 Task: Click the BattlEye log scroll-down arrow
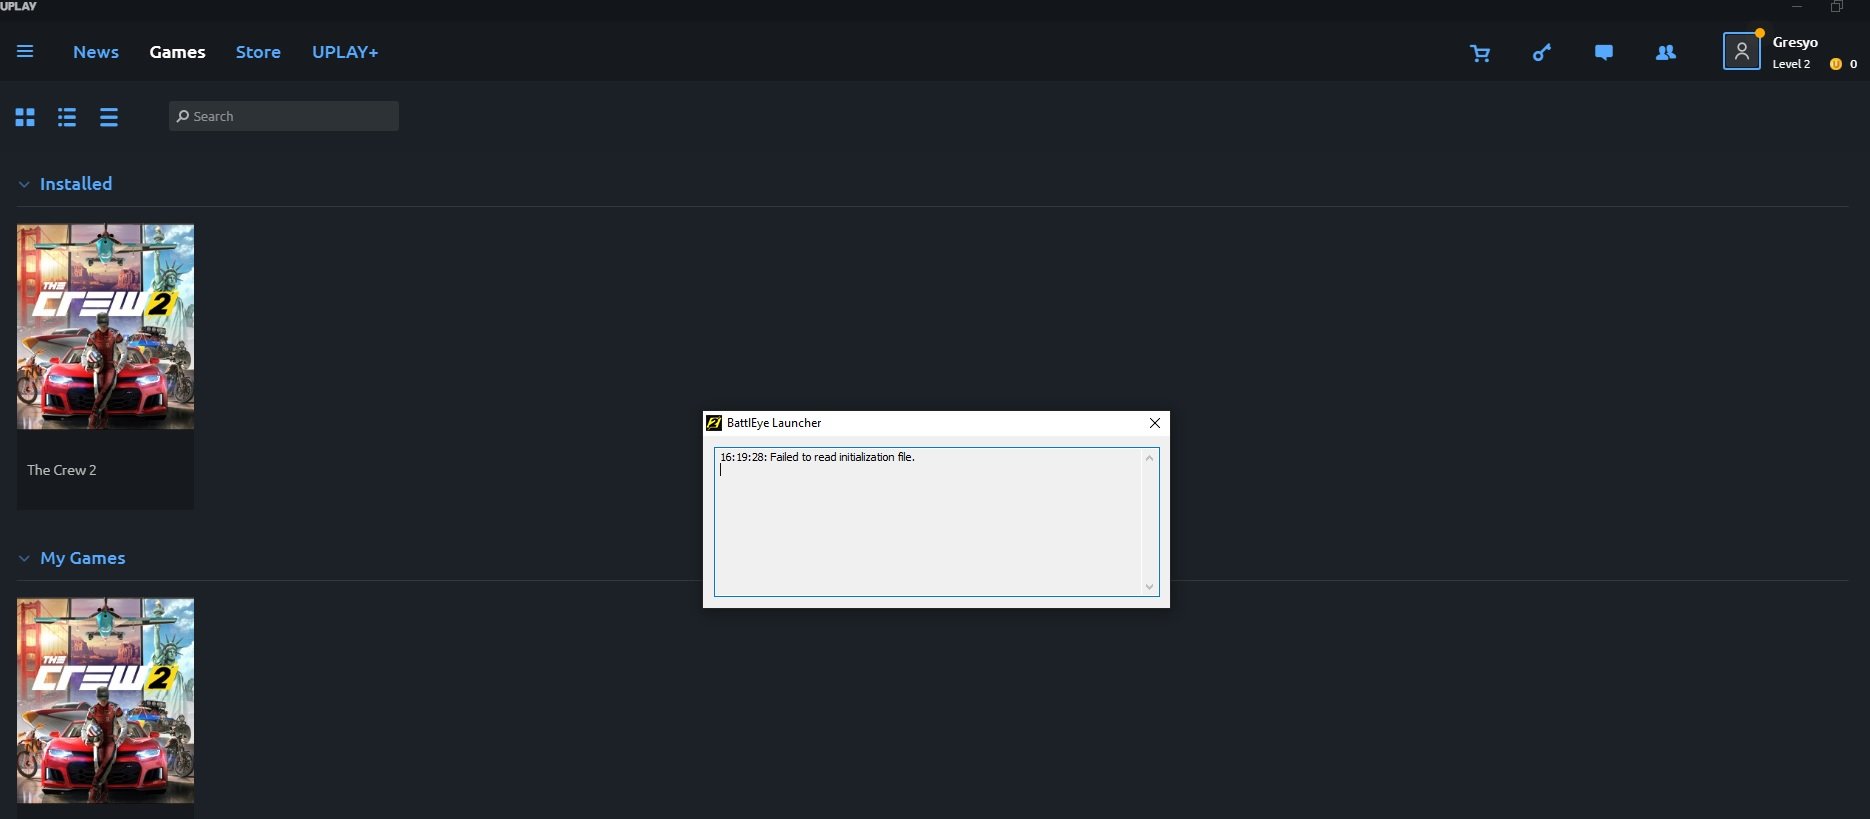(1149, 587)
